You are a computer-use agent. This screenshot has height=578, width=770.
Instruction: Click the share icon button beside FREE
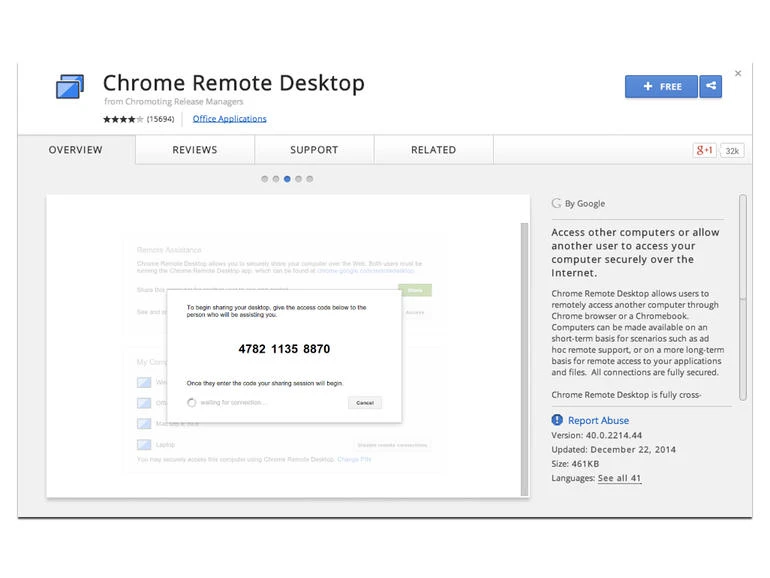[711, 87]
